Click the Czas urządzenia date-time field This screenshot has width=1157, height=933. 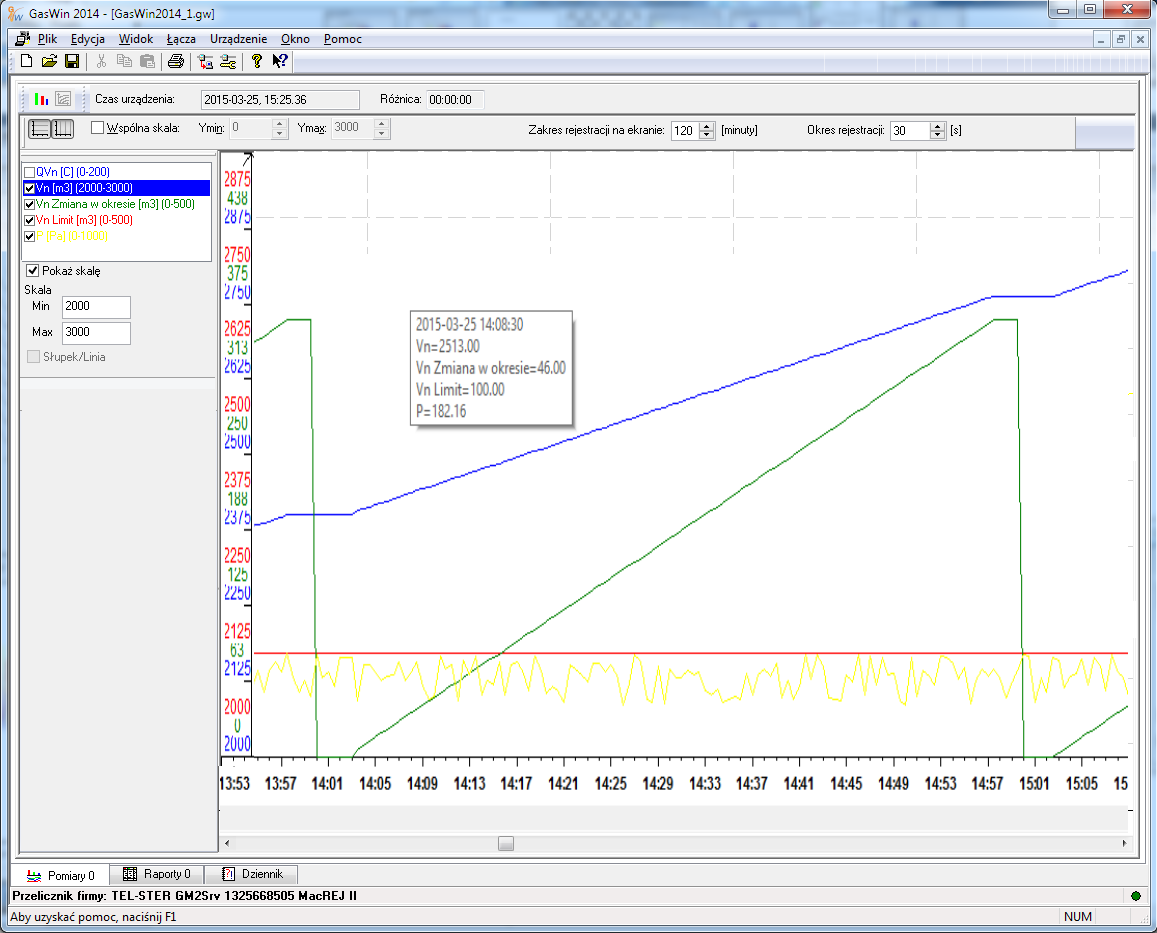pos(280,100)
